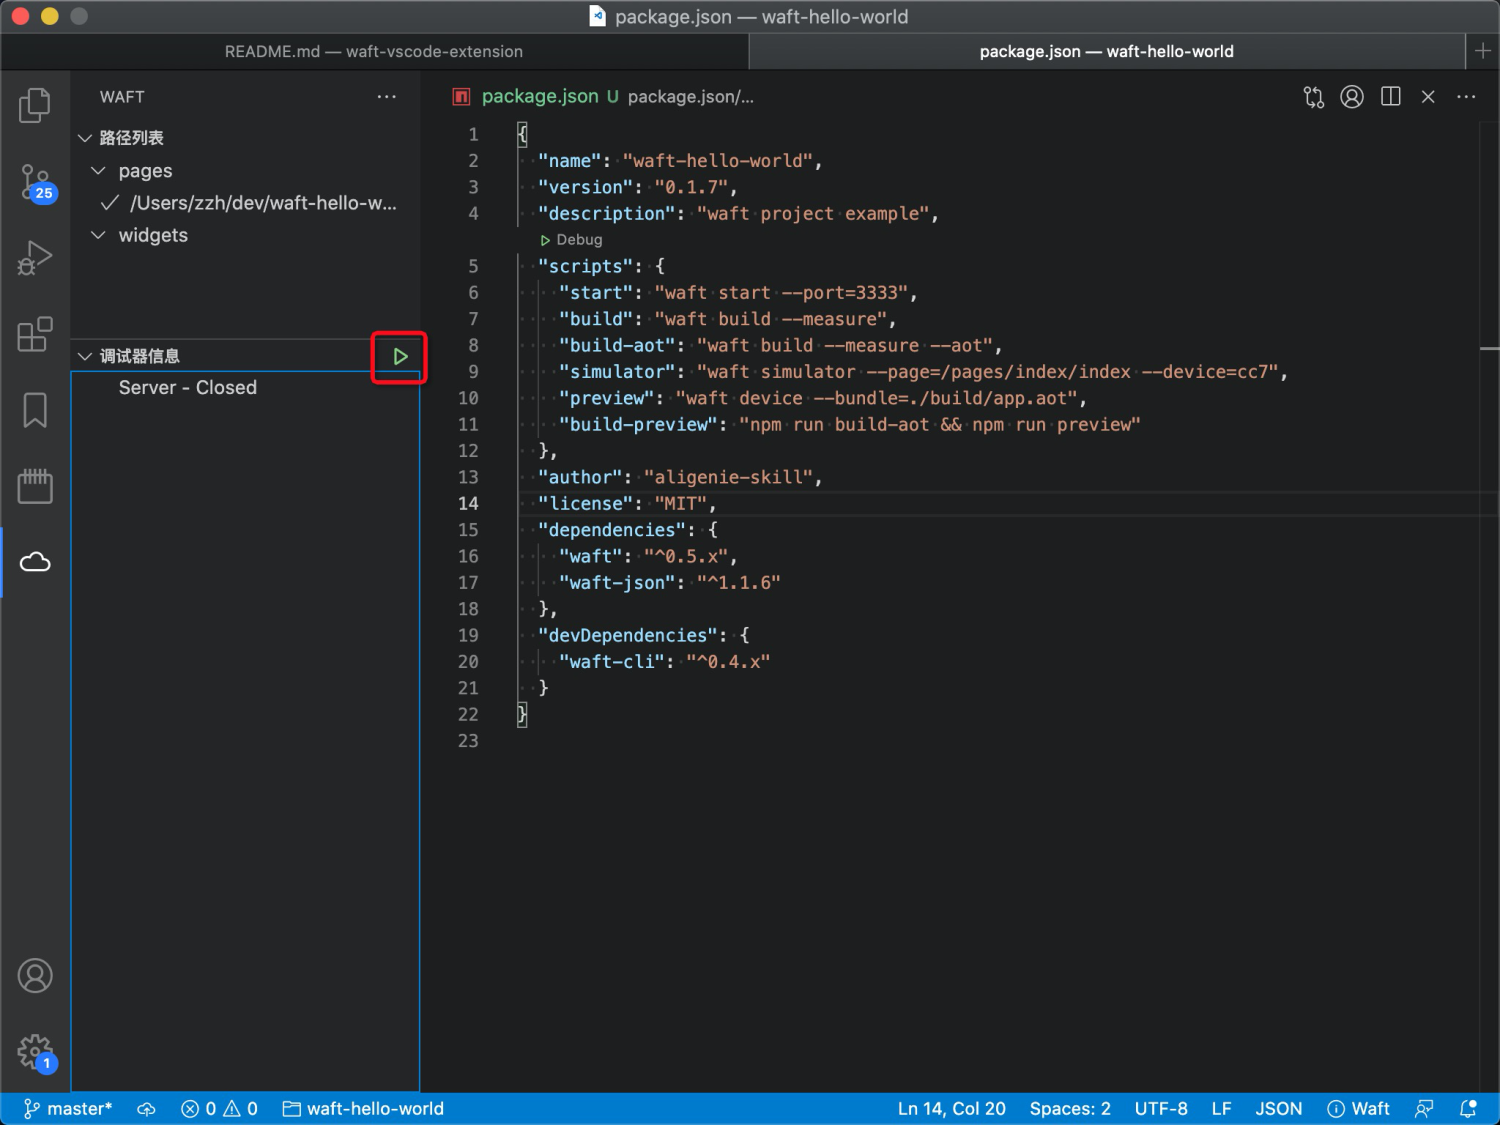The width and height of the screenshot is (1500, 1125).
Task: Collapse the pages tree node
Action: click(98, 171)
